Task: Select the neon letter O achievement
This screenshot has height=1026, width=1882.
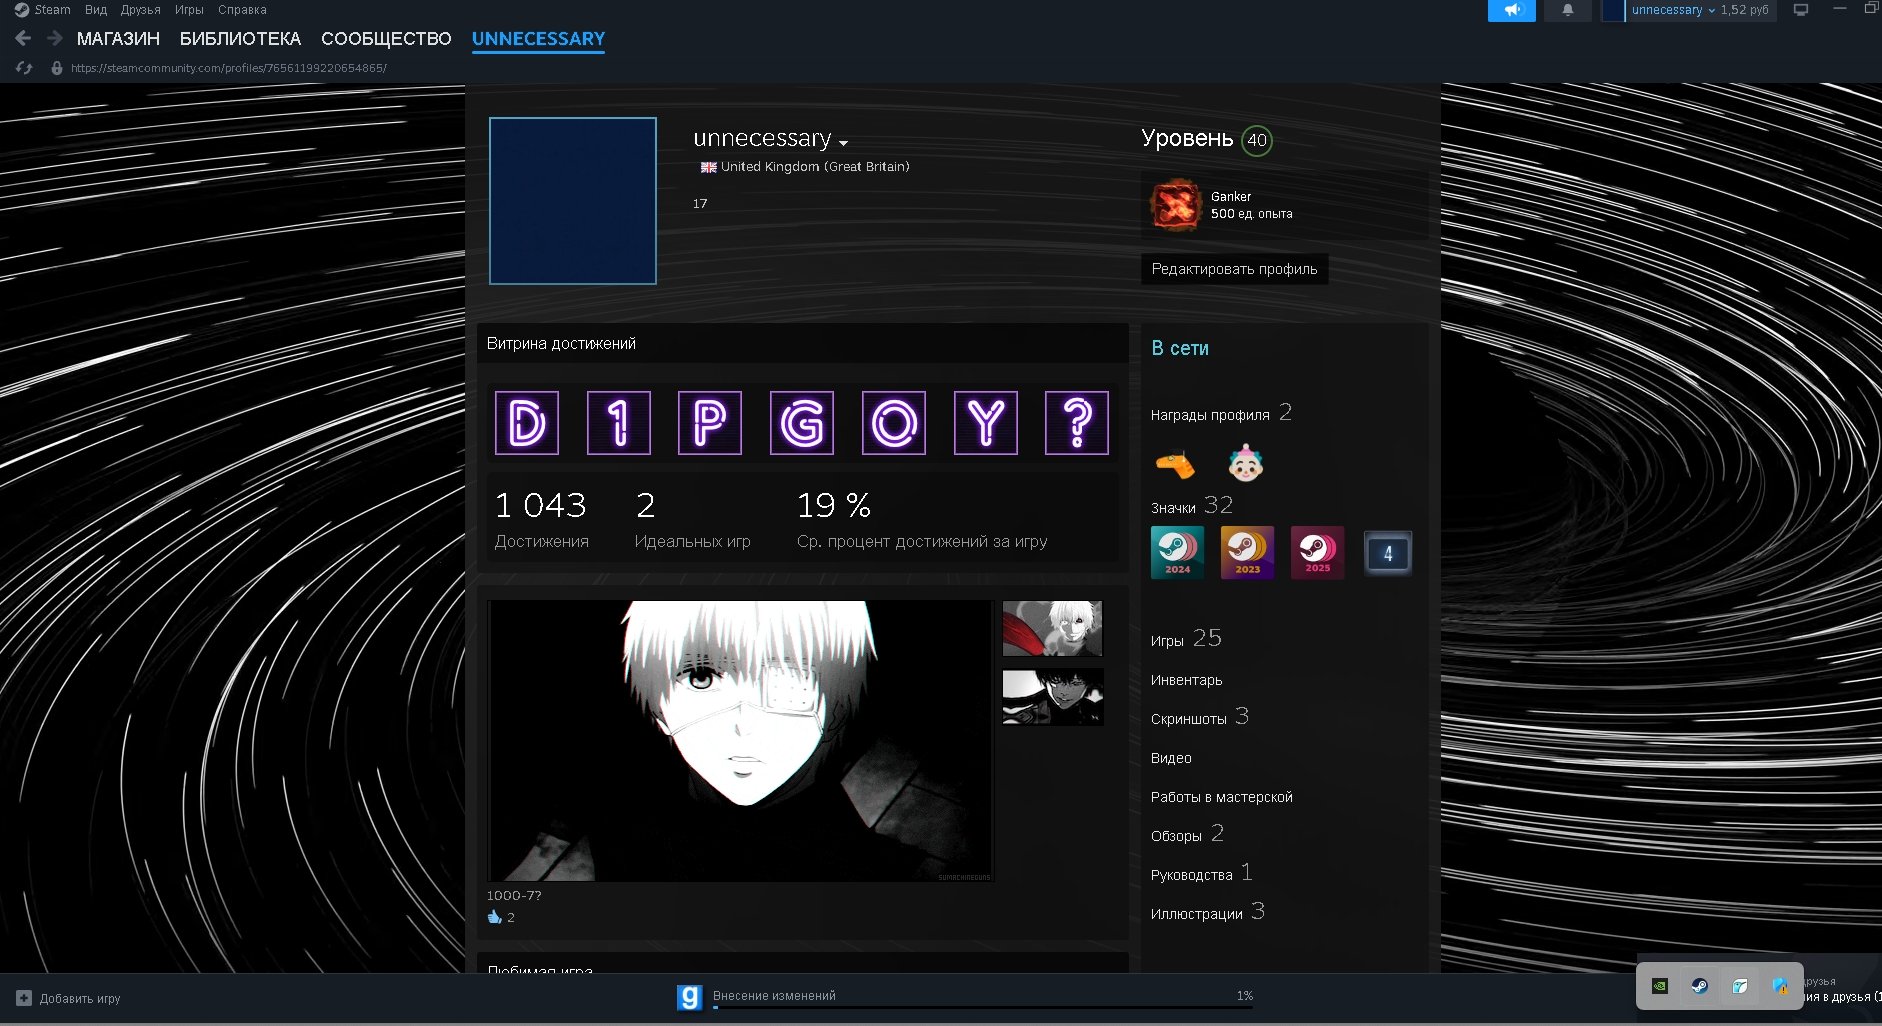Action: click(894, 423)
